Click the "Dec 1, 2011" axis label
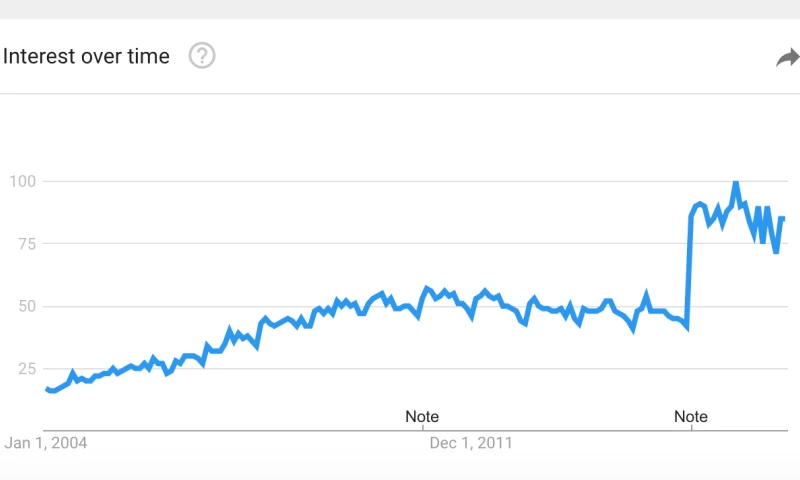This screenshot has height=480, width=800. (x=472, y=441)
